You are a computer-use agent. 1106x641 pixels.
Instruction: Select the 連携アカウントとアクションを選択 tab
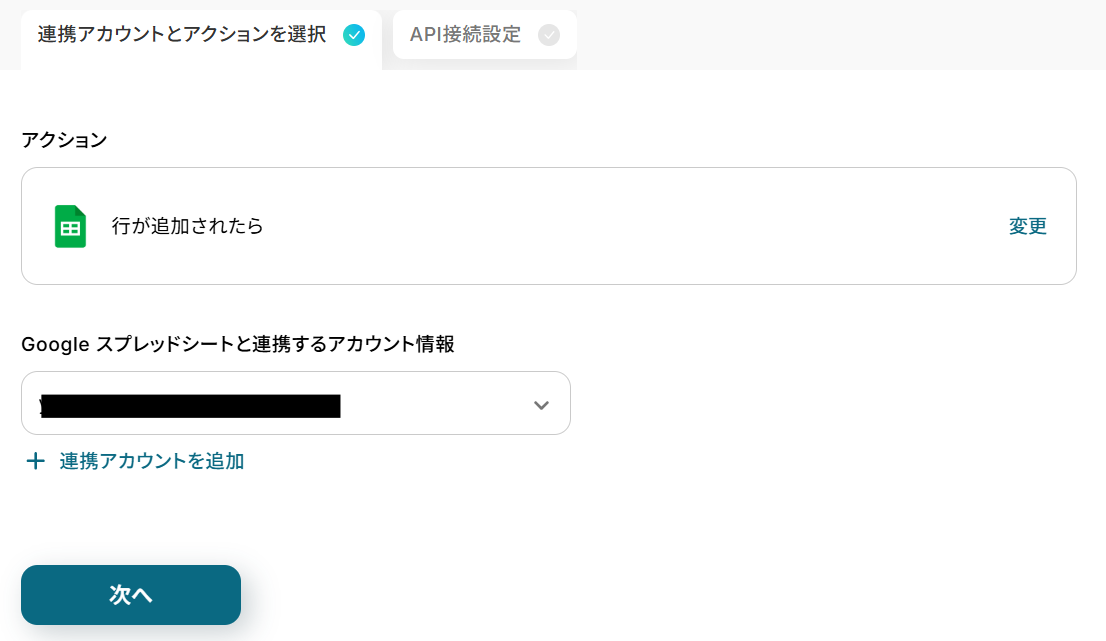201,39
